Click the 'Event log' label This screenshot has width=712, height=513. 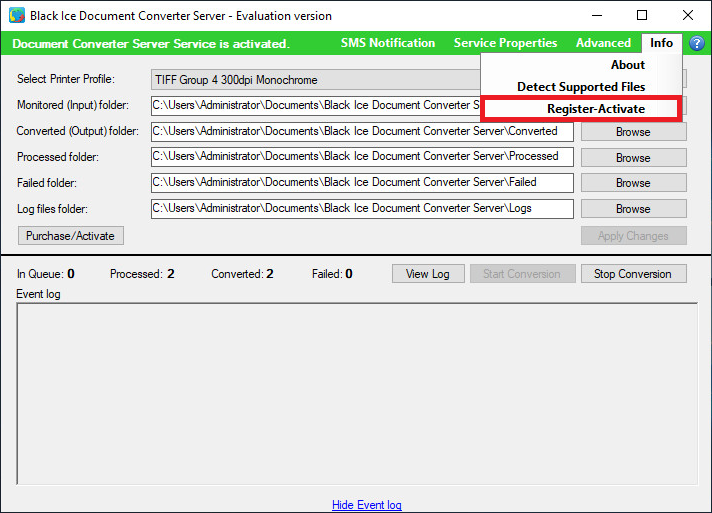tap(38, 294)
